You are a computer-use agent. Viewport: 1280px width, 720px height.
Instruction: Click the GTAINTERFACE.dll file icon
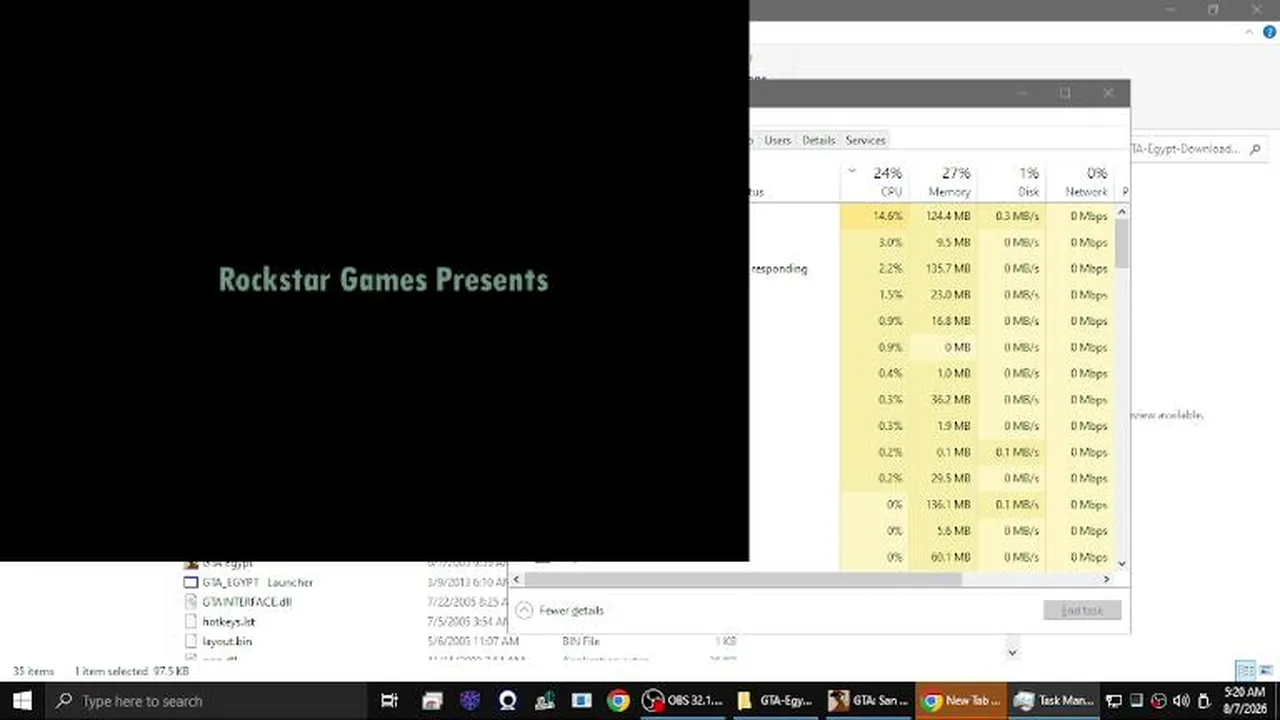coord(192,602)
